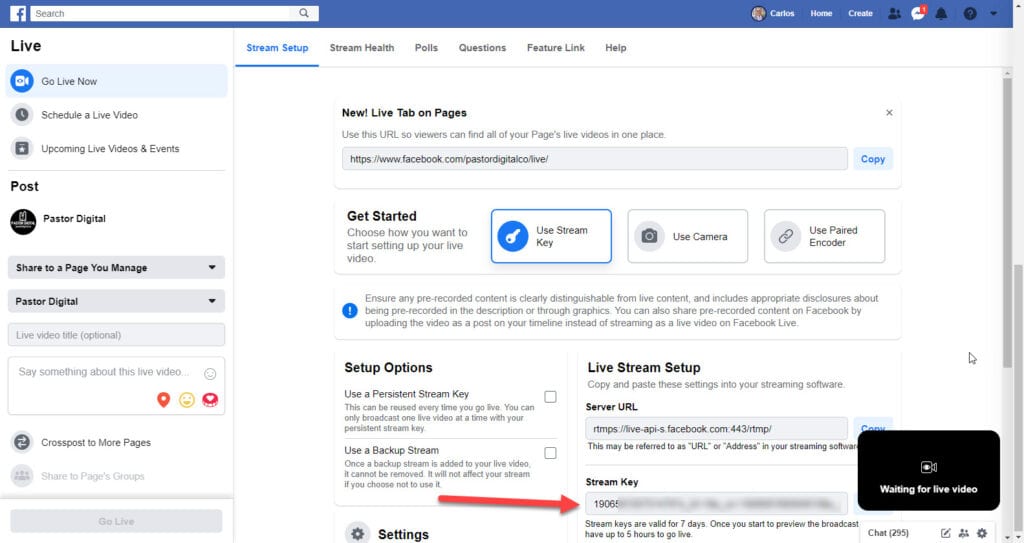The height and width of the screenshot is (543, 1024).
Task: Open the Friend Requests icon
Action: pyautogui.click(x=895, y=13)
